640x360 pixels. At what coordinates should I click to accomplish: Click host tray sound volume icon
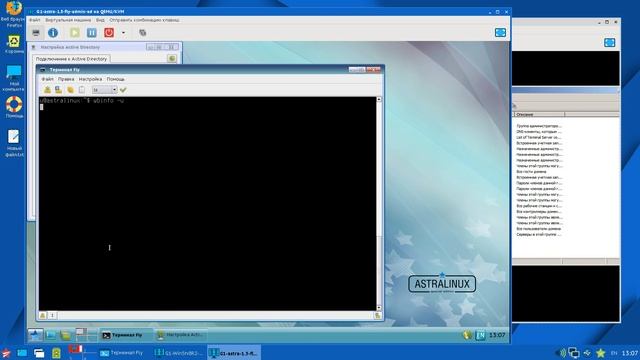click(x=562, y=353)
